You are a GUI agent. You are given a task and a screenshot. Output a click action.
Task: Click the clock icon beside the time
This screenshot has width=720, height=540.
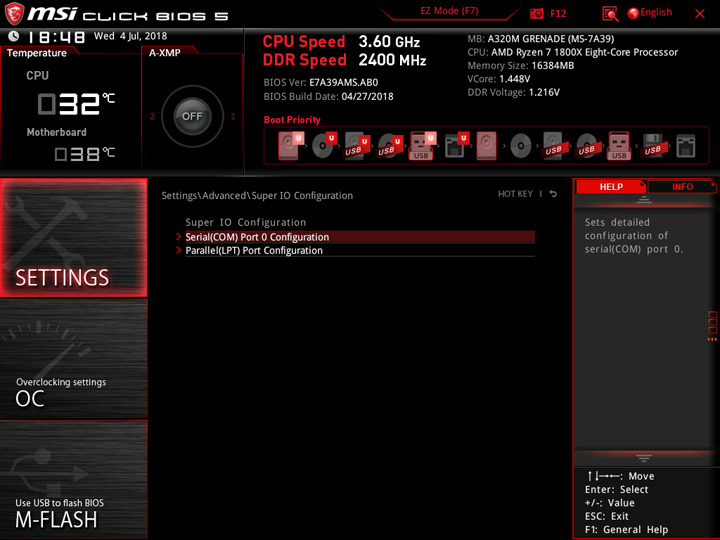tap(13, 36)
